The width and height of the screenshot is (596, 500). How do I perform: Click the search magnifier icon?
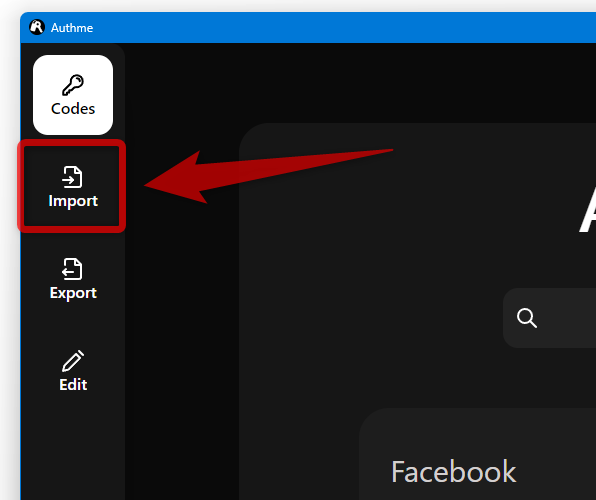(527, 318)
